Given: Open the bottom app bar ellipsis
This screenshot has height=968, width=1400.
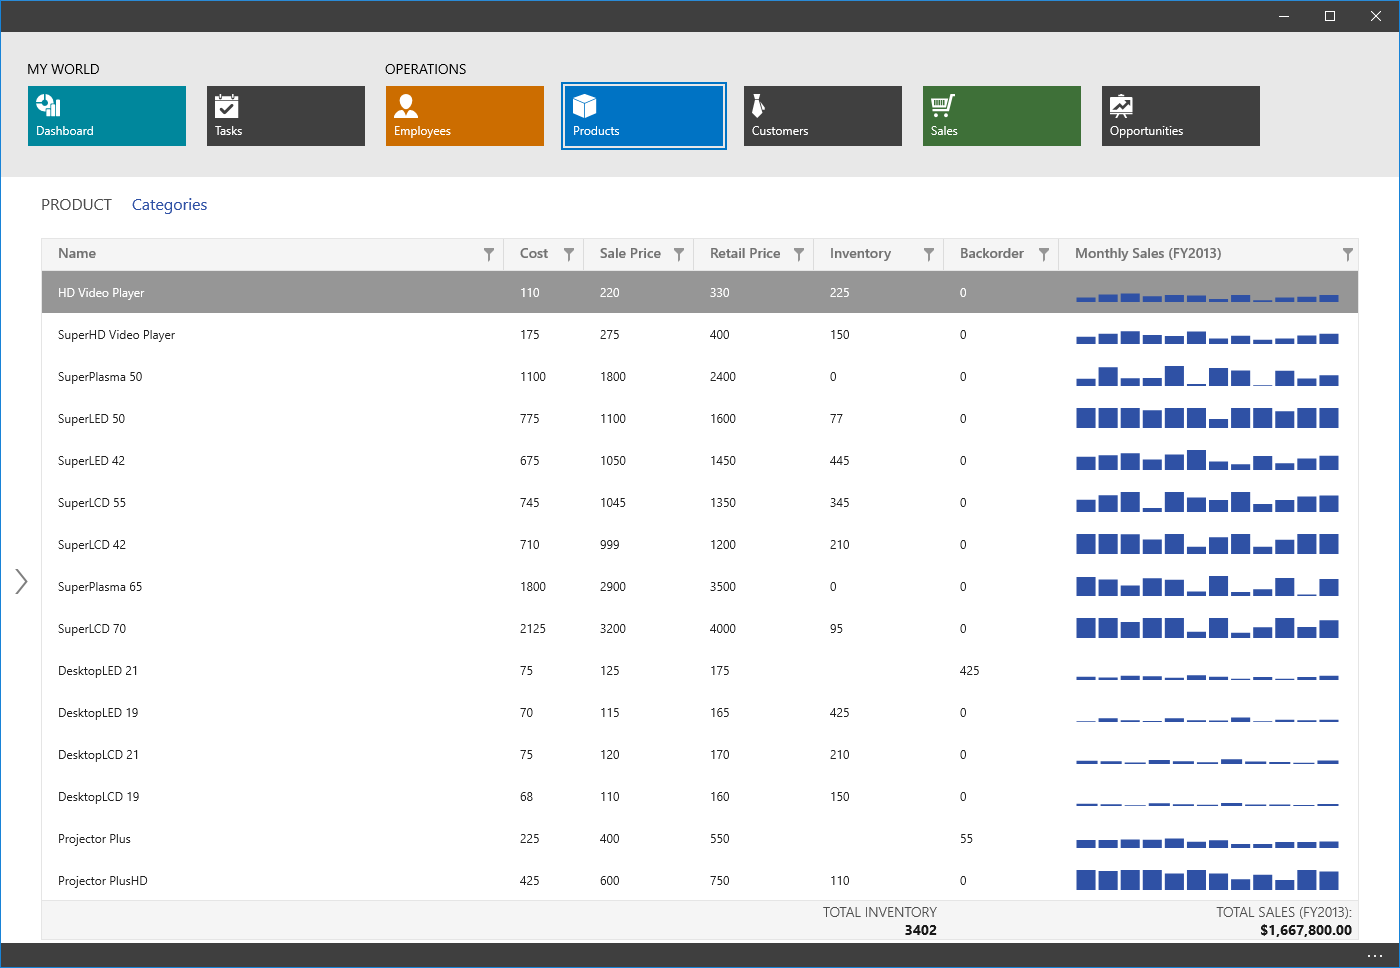Looking at the screenshot, I should pyautogui.click(x=1374, y=956).
